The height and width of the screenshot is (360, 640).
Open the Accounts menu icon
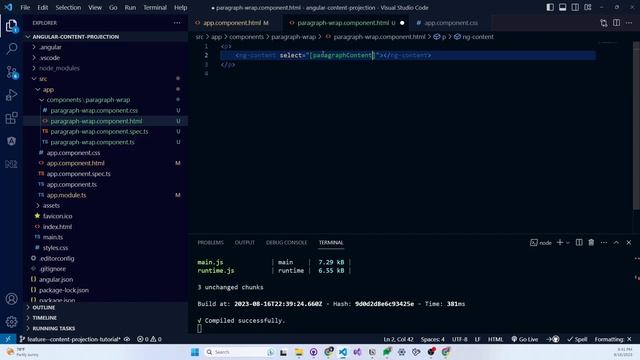pyautogui.click(x=11, y=299)
